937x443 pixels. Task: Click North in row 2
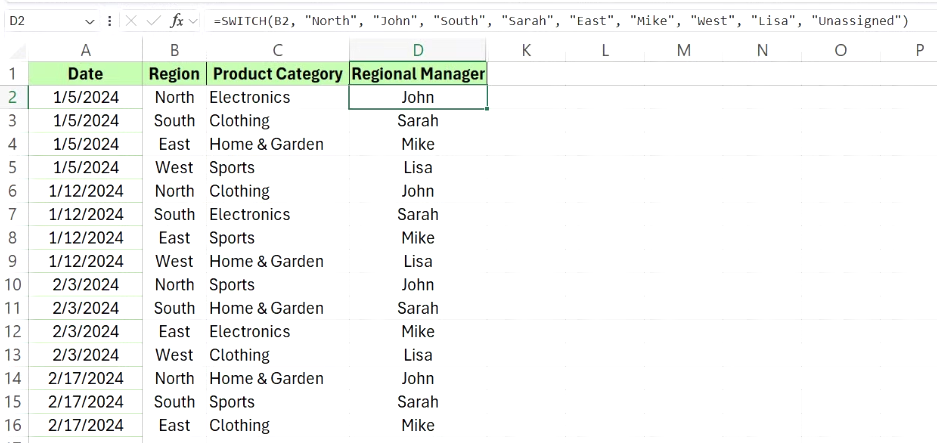tap(174, 97)
